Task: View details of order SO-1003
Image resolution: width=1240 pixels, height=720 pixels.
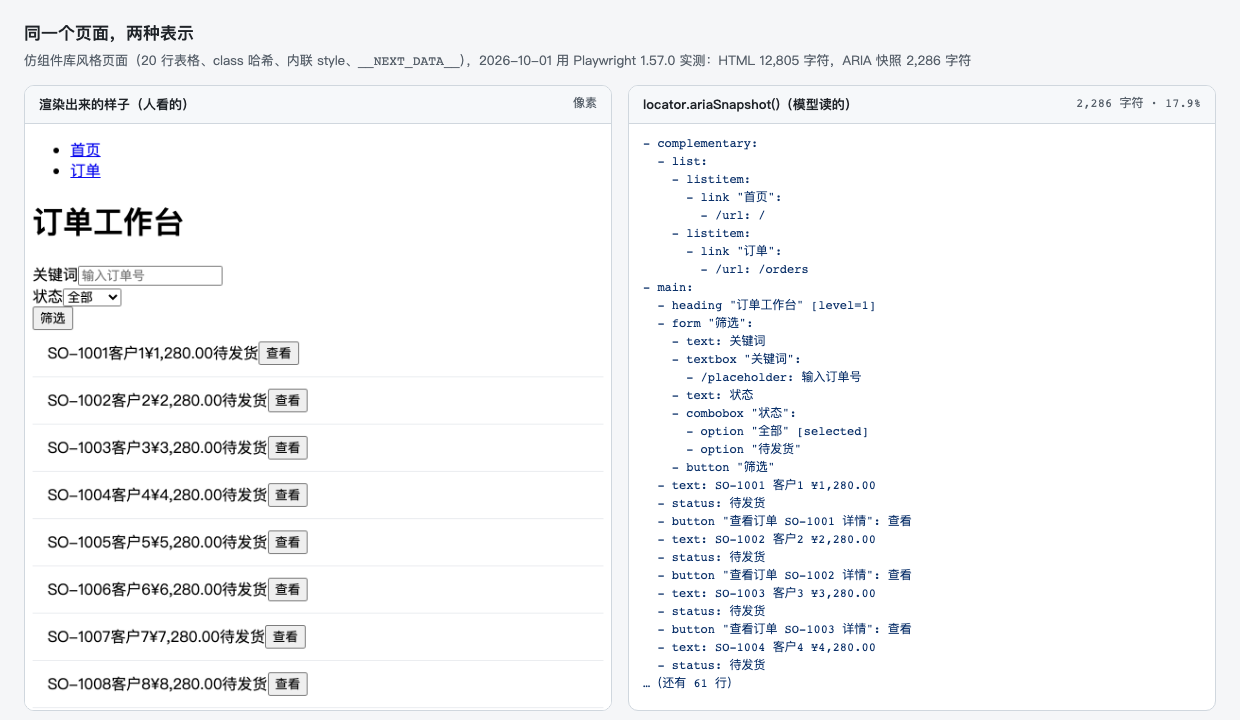Action: [x=288, y=448]
